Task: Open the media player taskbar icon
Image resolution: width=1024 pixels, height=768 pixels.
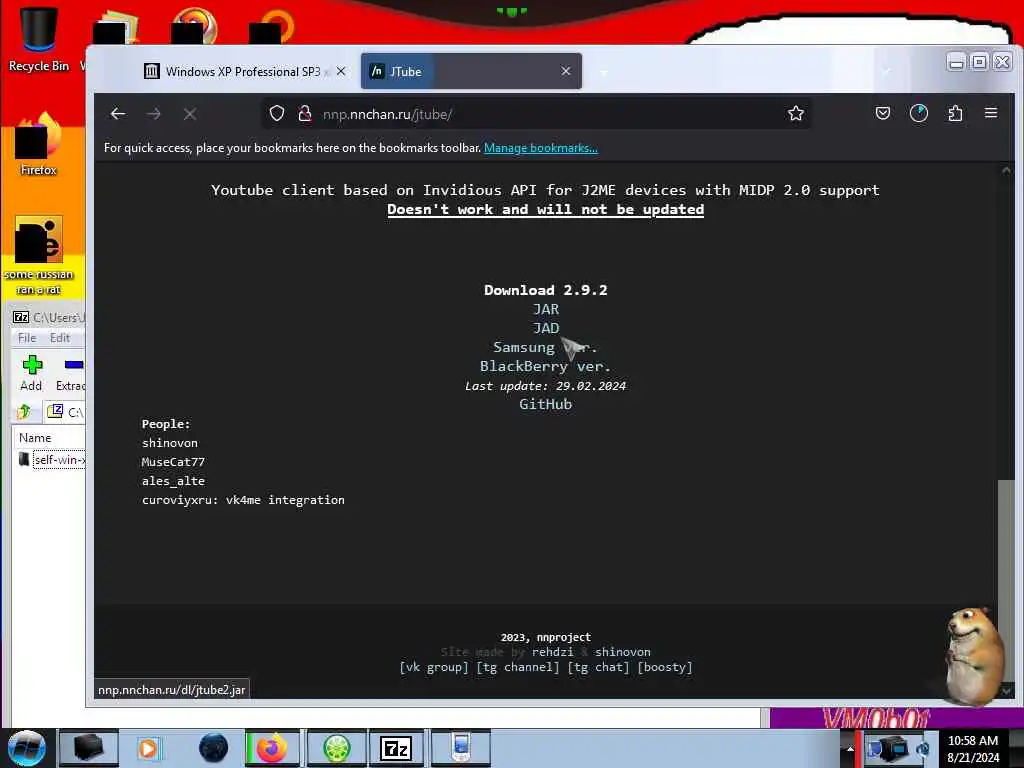Action: click(x=148, y=748)
